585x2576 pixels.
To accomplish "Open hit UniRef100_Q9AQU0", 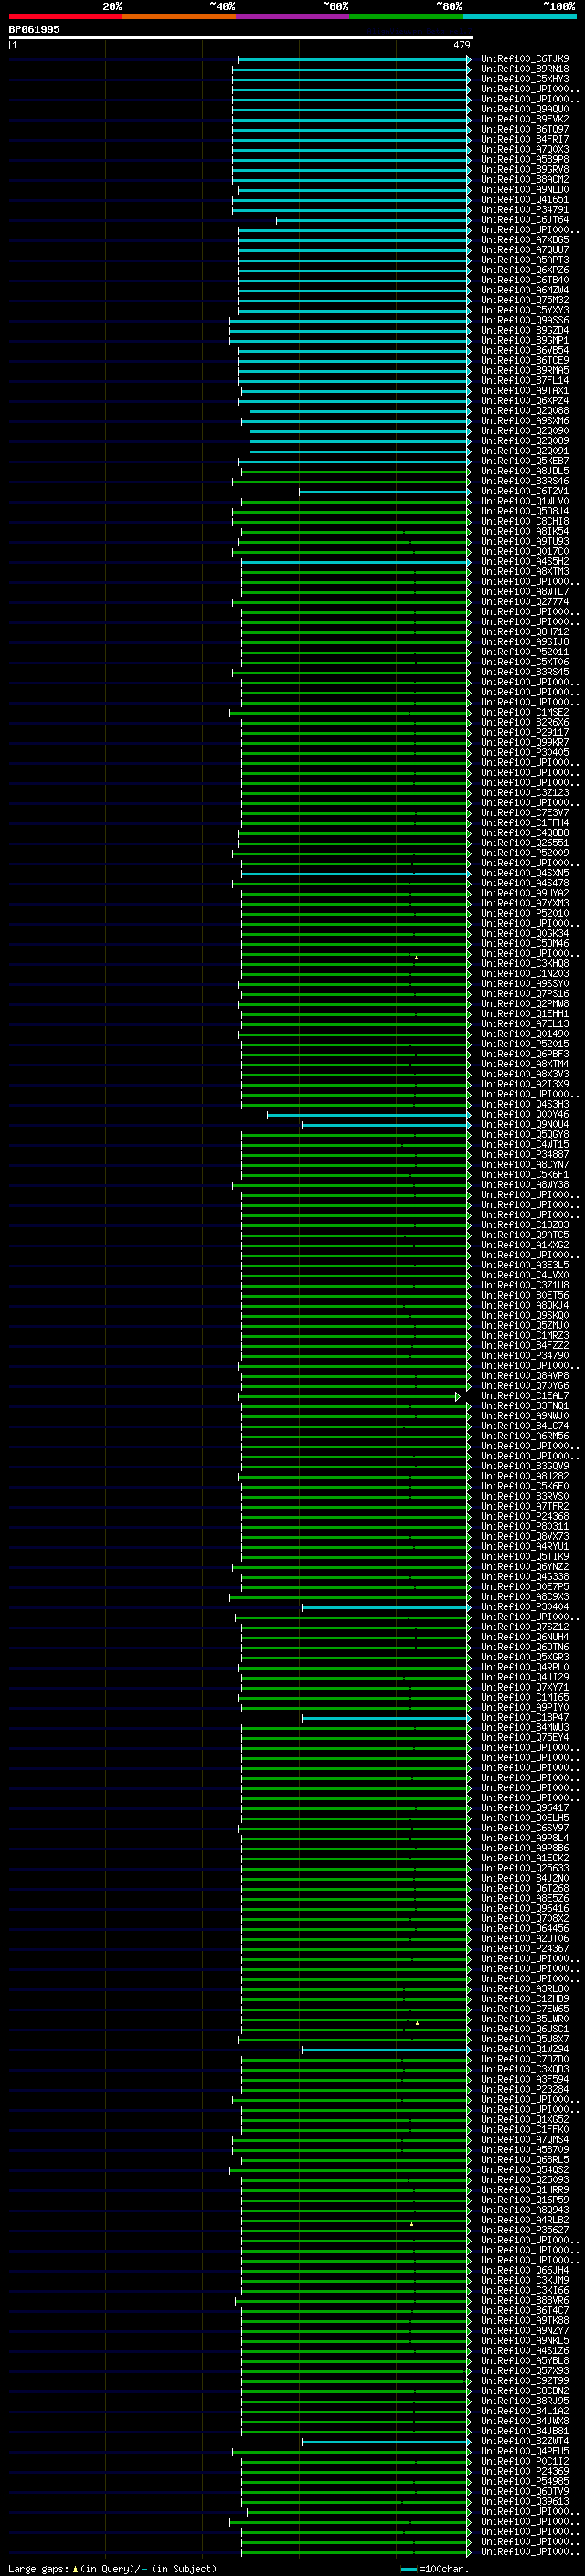I will tap(525, 109).
